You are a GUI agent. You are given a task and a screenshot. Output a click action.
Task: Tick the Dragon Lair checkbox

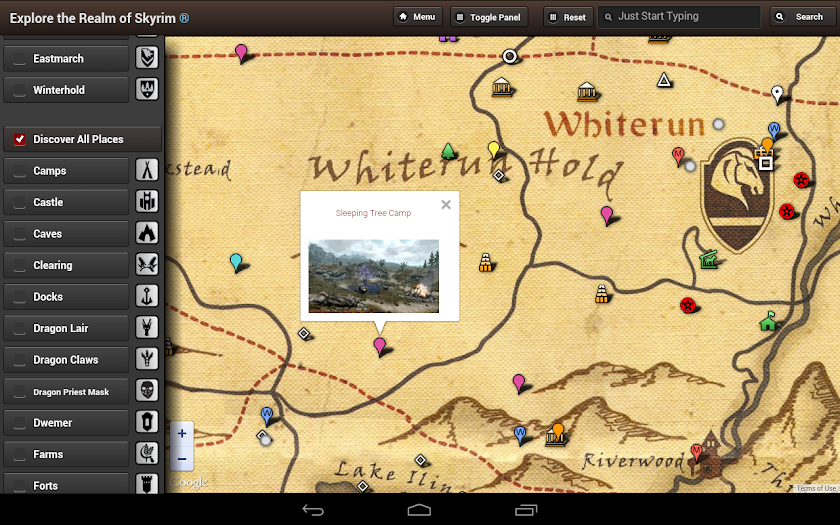click(19, 328)
